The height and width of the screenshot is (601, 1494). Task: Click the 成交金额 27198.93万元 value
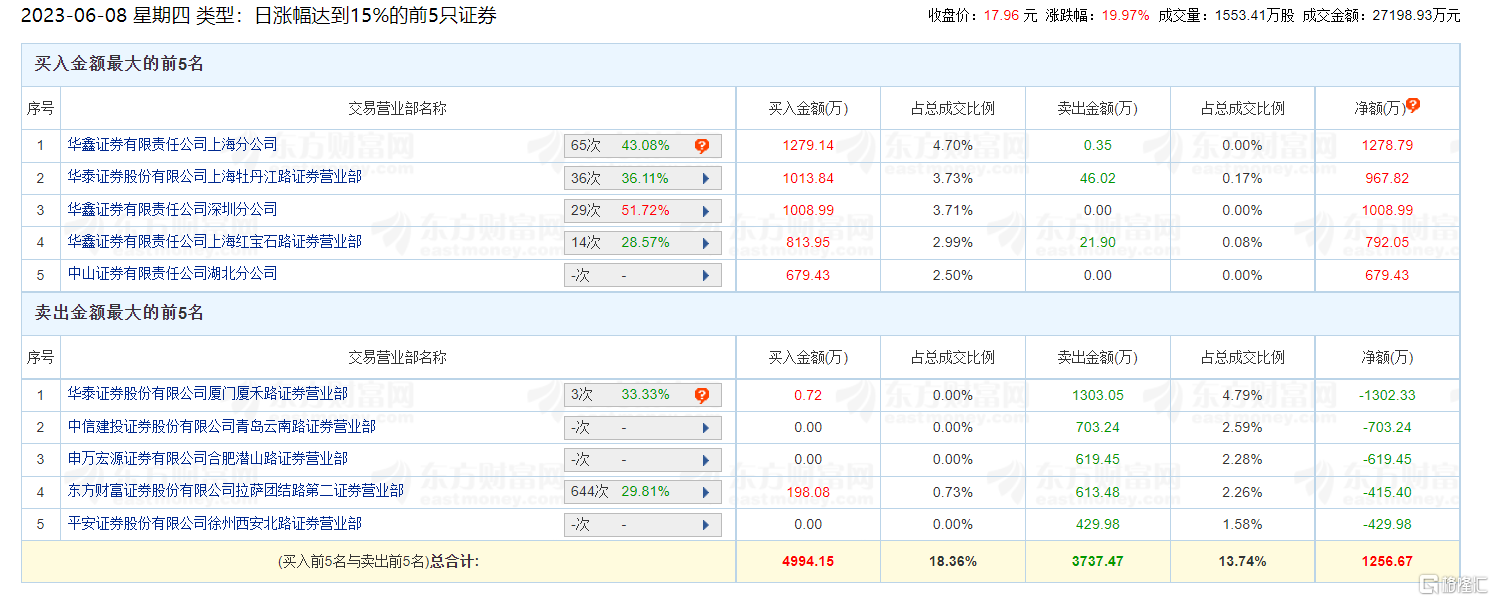click(1415, 15)
